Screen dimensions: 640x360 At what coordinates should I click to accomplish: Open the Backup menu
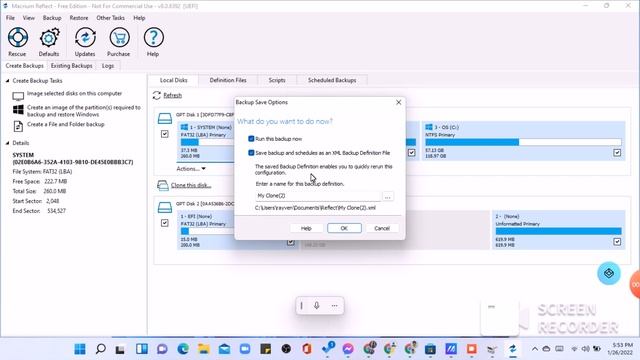tap(52, 18)
